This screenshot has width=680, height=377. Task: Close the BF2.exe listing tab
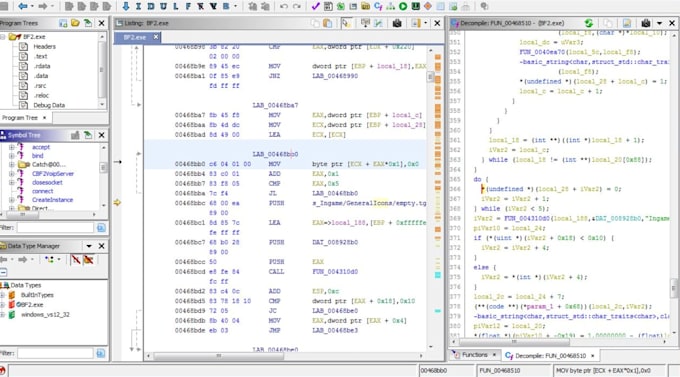point(156,37)
